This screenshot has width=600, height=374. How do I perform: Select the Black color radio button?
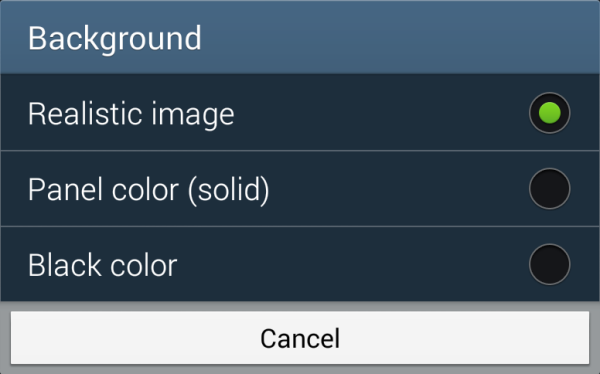(x=549, y=265)
